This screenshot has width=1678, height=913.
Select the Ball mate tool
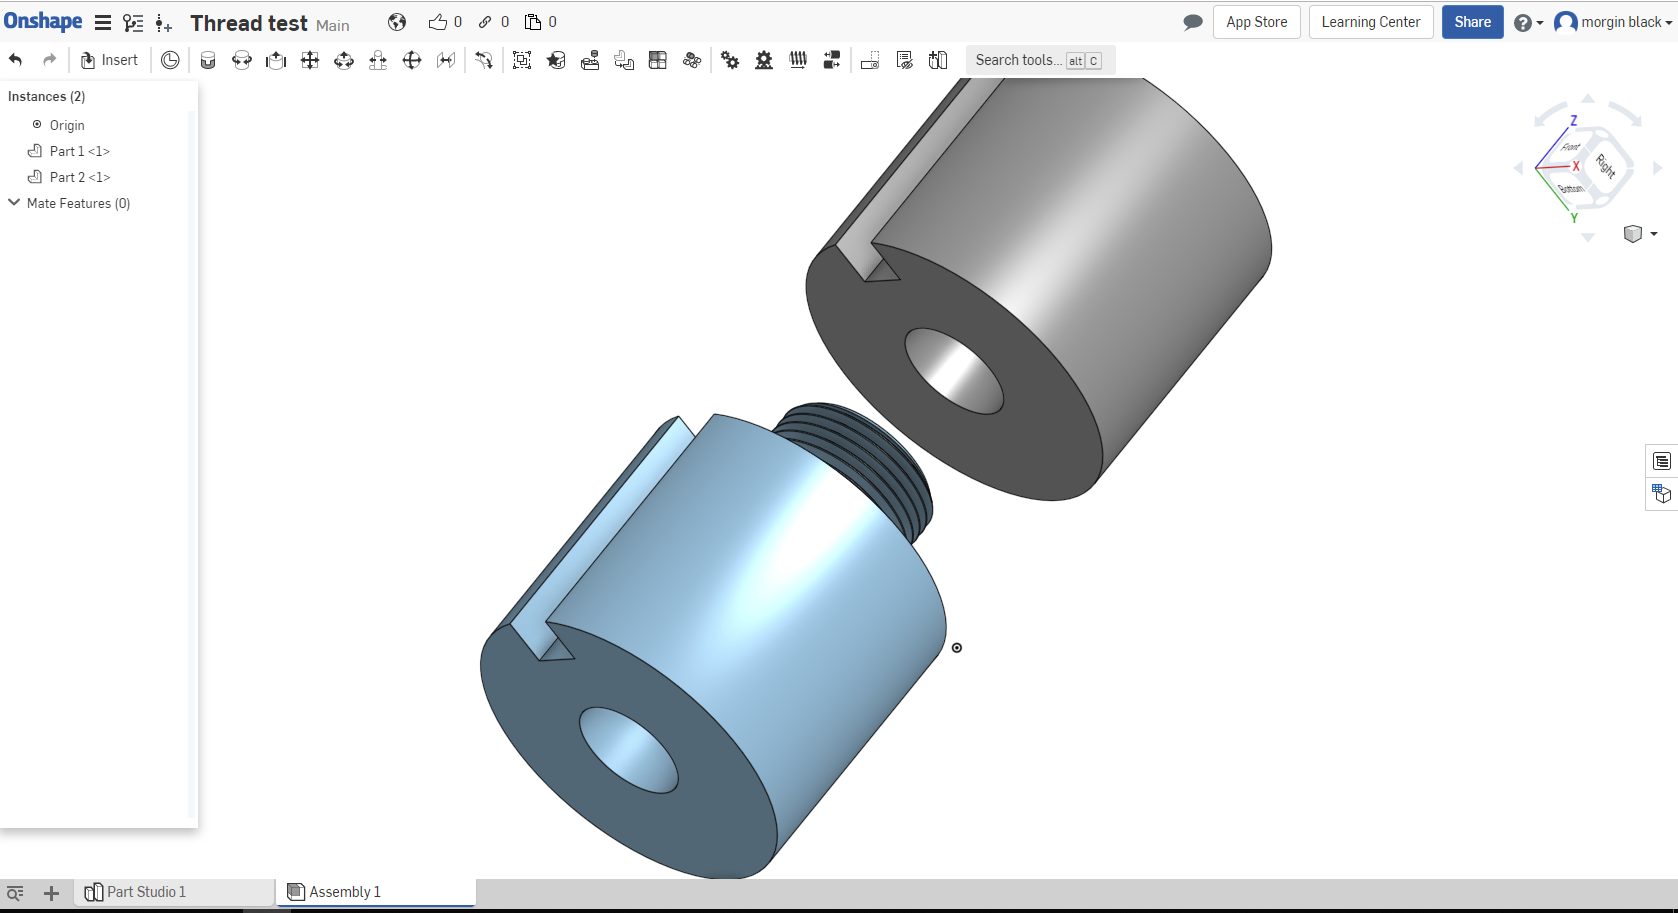[412, 60]
